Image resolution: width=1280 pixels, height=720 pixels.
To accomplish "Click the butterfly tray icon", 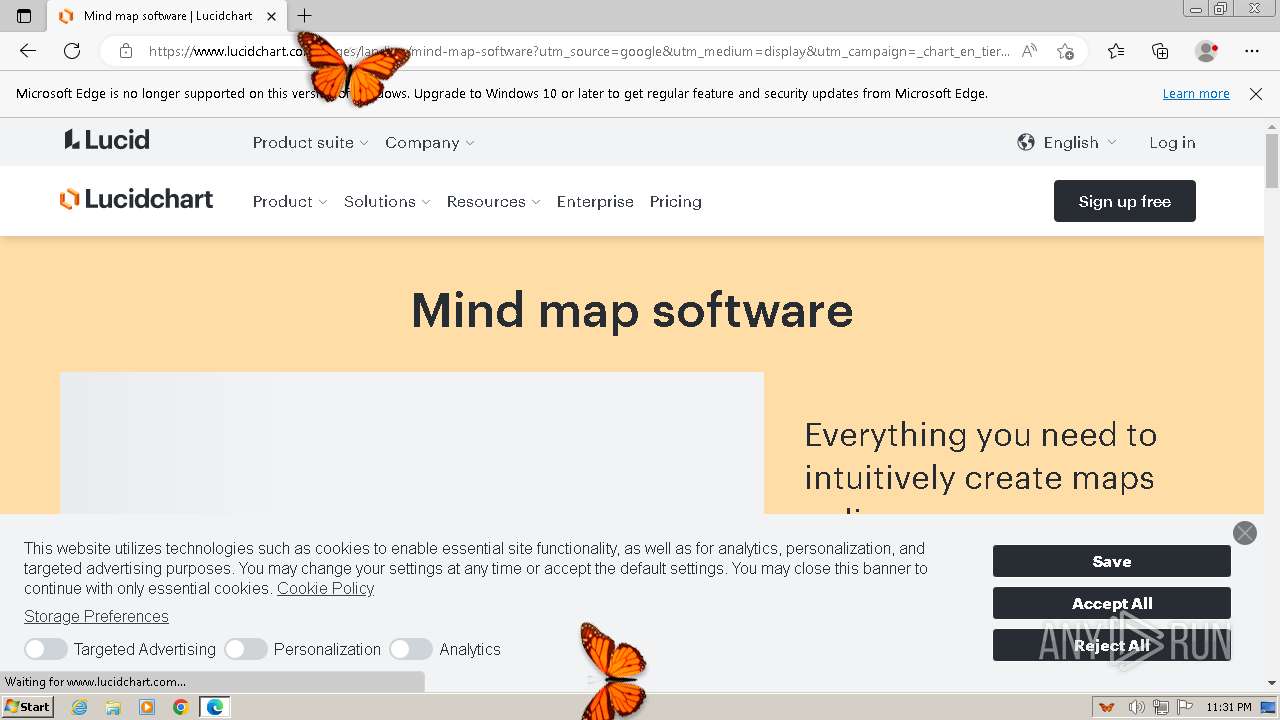I will [1107, 707].
